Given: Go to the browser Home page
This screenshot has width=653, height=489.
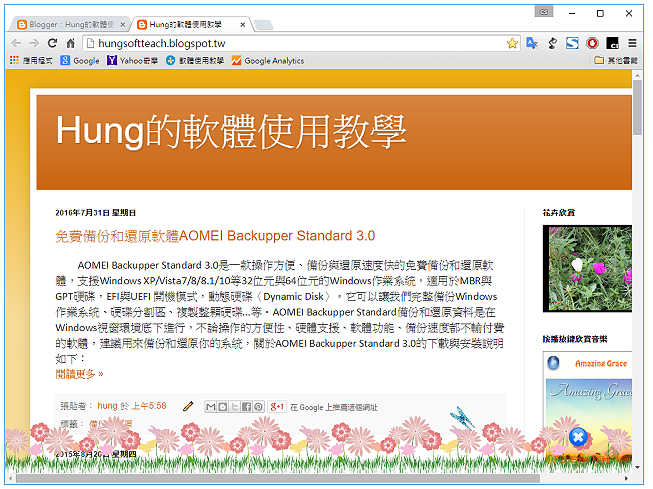Looking at the screenshot, I should point(70,43).
